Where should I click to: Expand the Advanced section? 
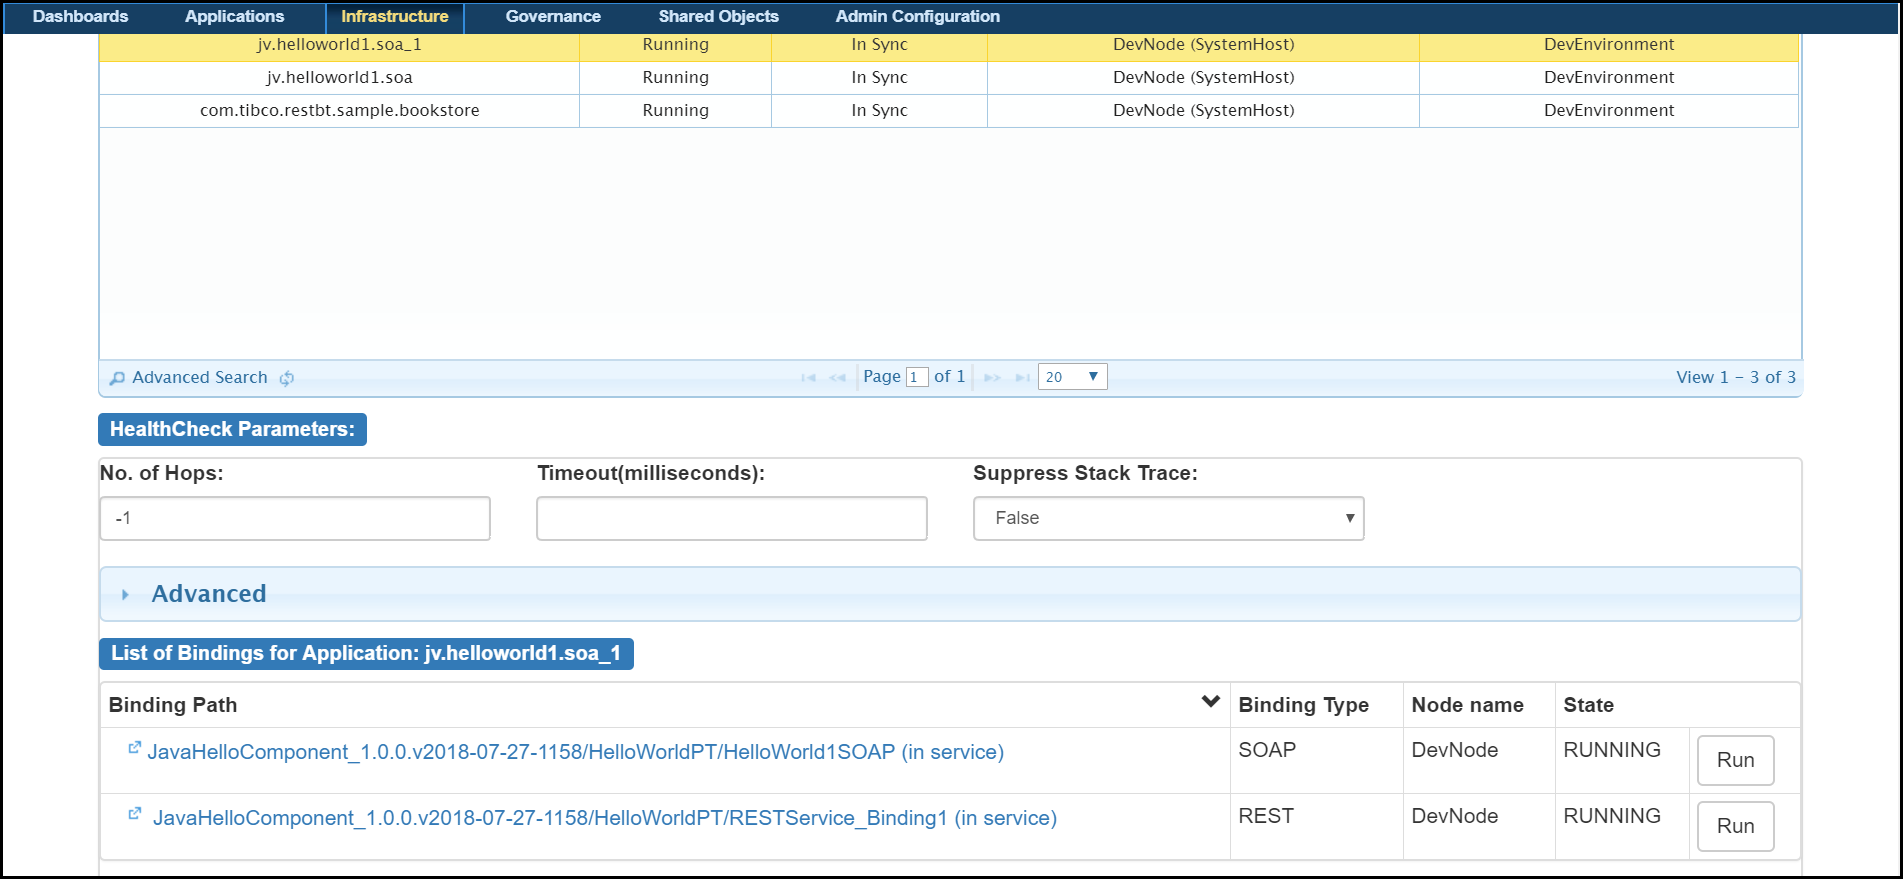click(208, 594)
